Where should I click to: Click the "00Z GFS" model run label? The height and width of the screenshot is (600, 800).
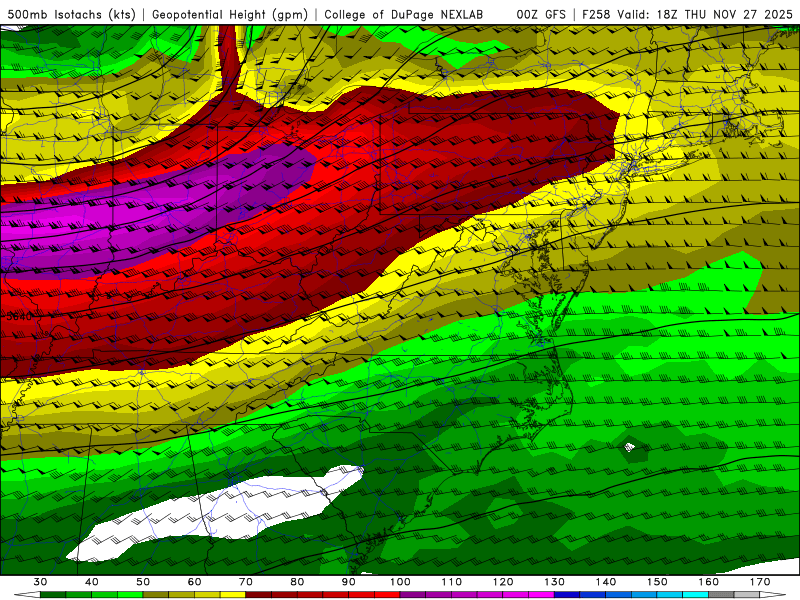coord(541,15)
